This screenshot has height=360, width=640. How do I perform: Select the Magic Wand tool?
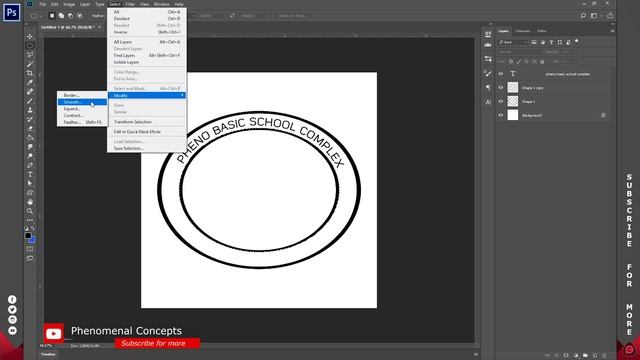[x=30, y=64]
